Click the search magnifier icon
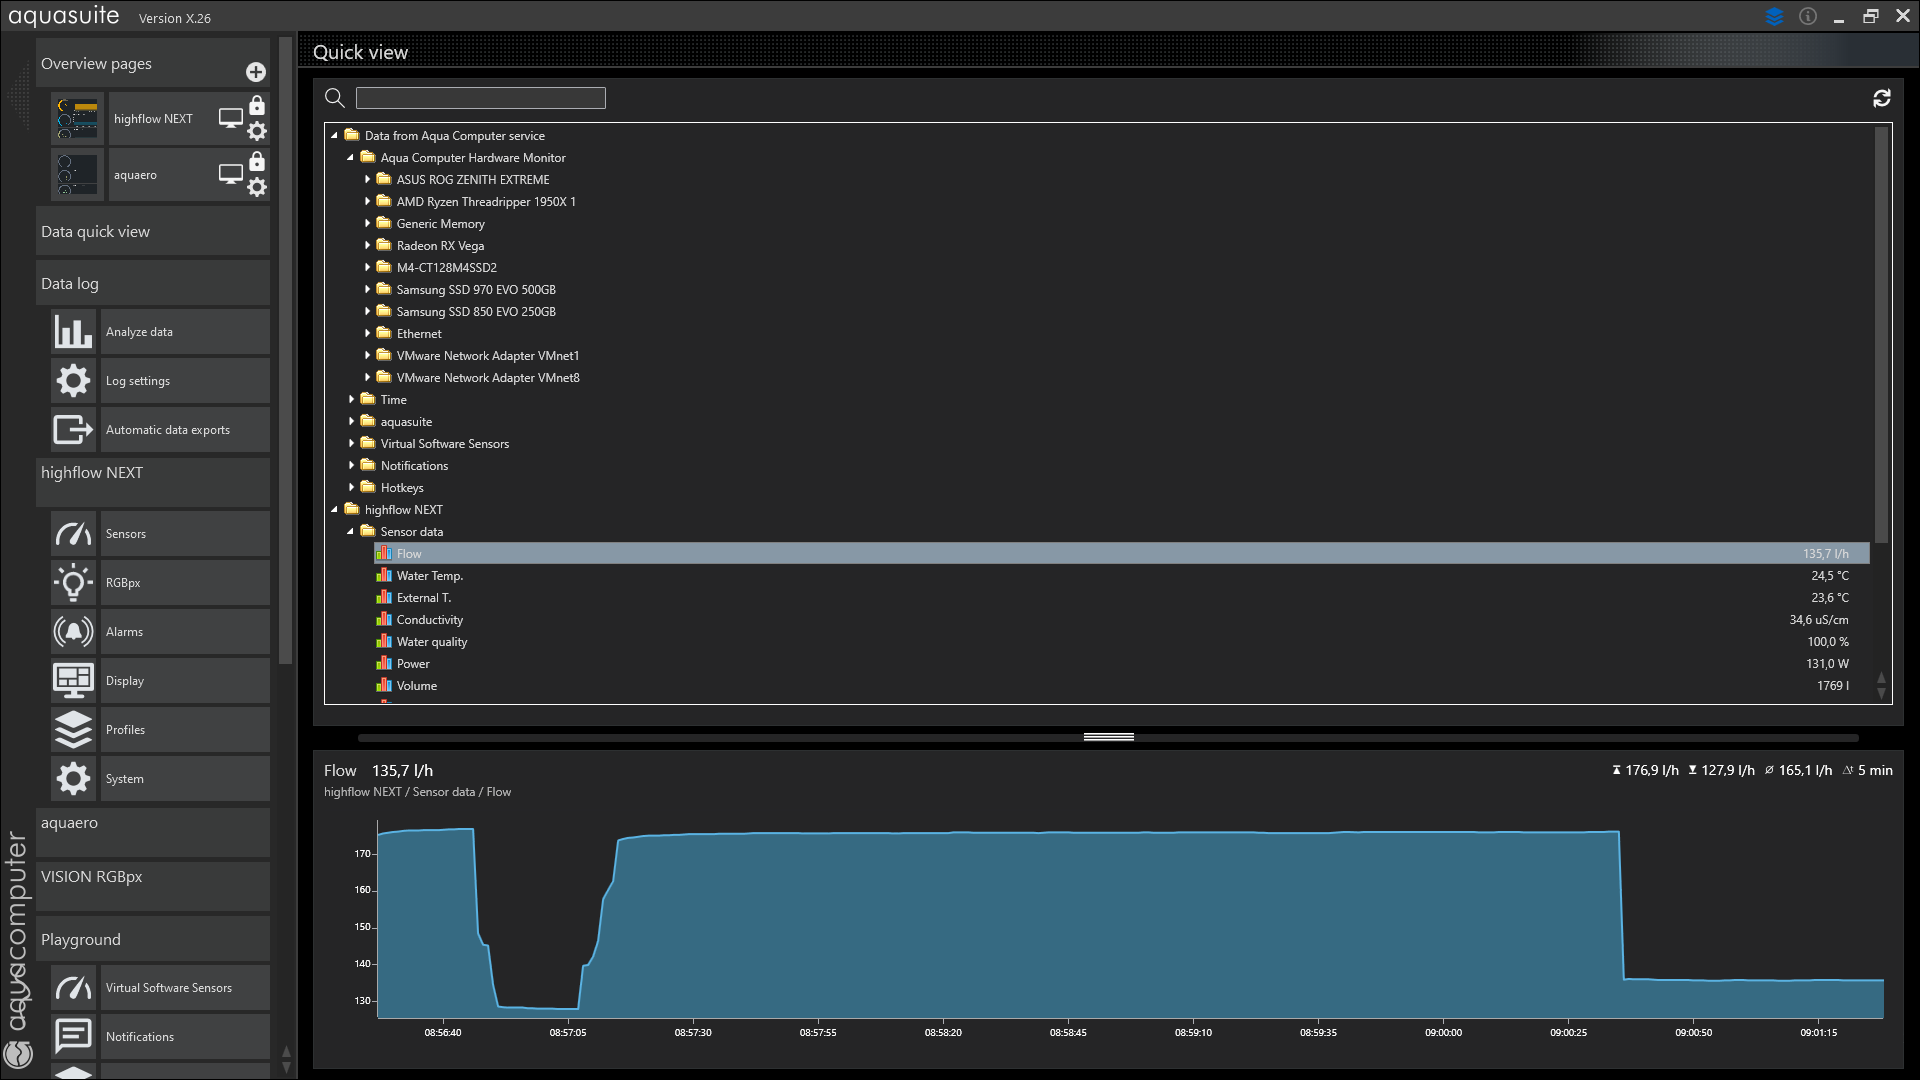 [x=335, y=97]
